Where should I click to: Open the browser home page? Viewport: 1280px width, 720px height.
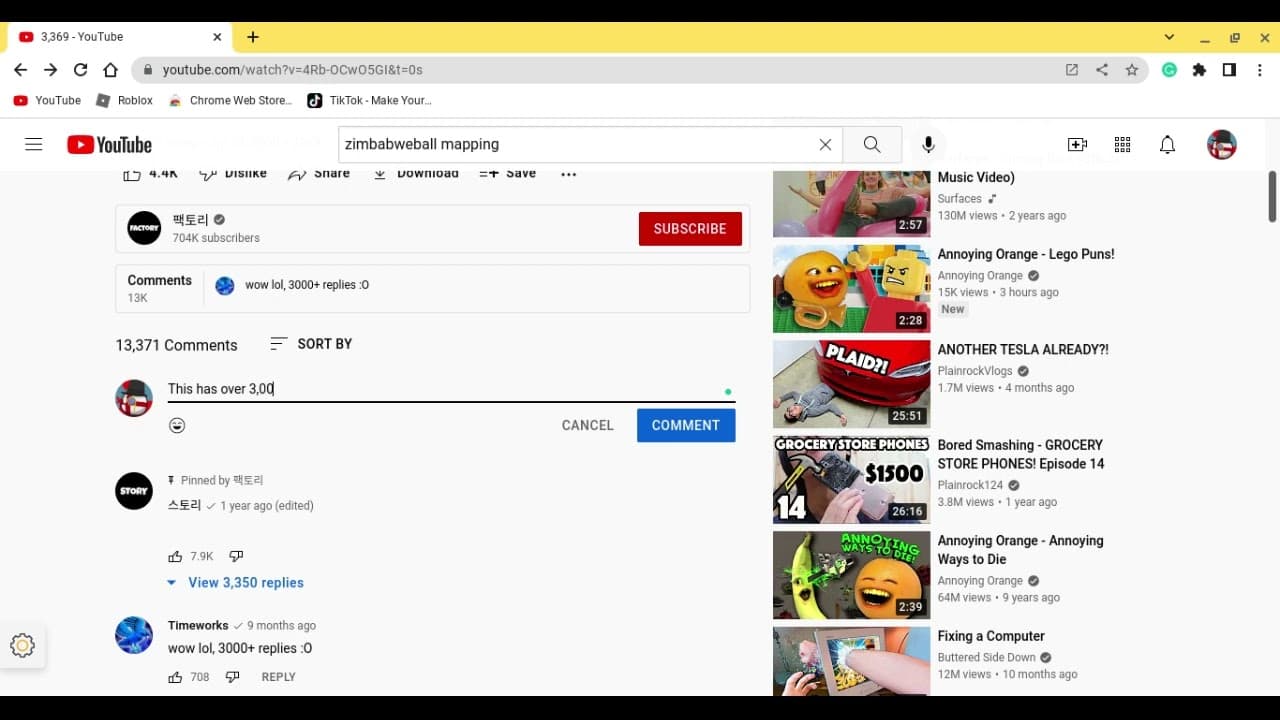pyautogui.click(x=111, y=70)
